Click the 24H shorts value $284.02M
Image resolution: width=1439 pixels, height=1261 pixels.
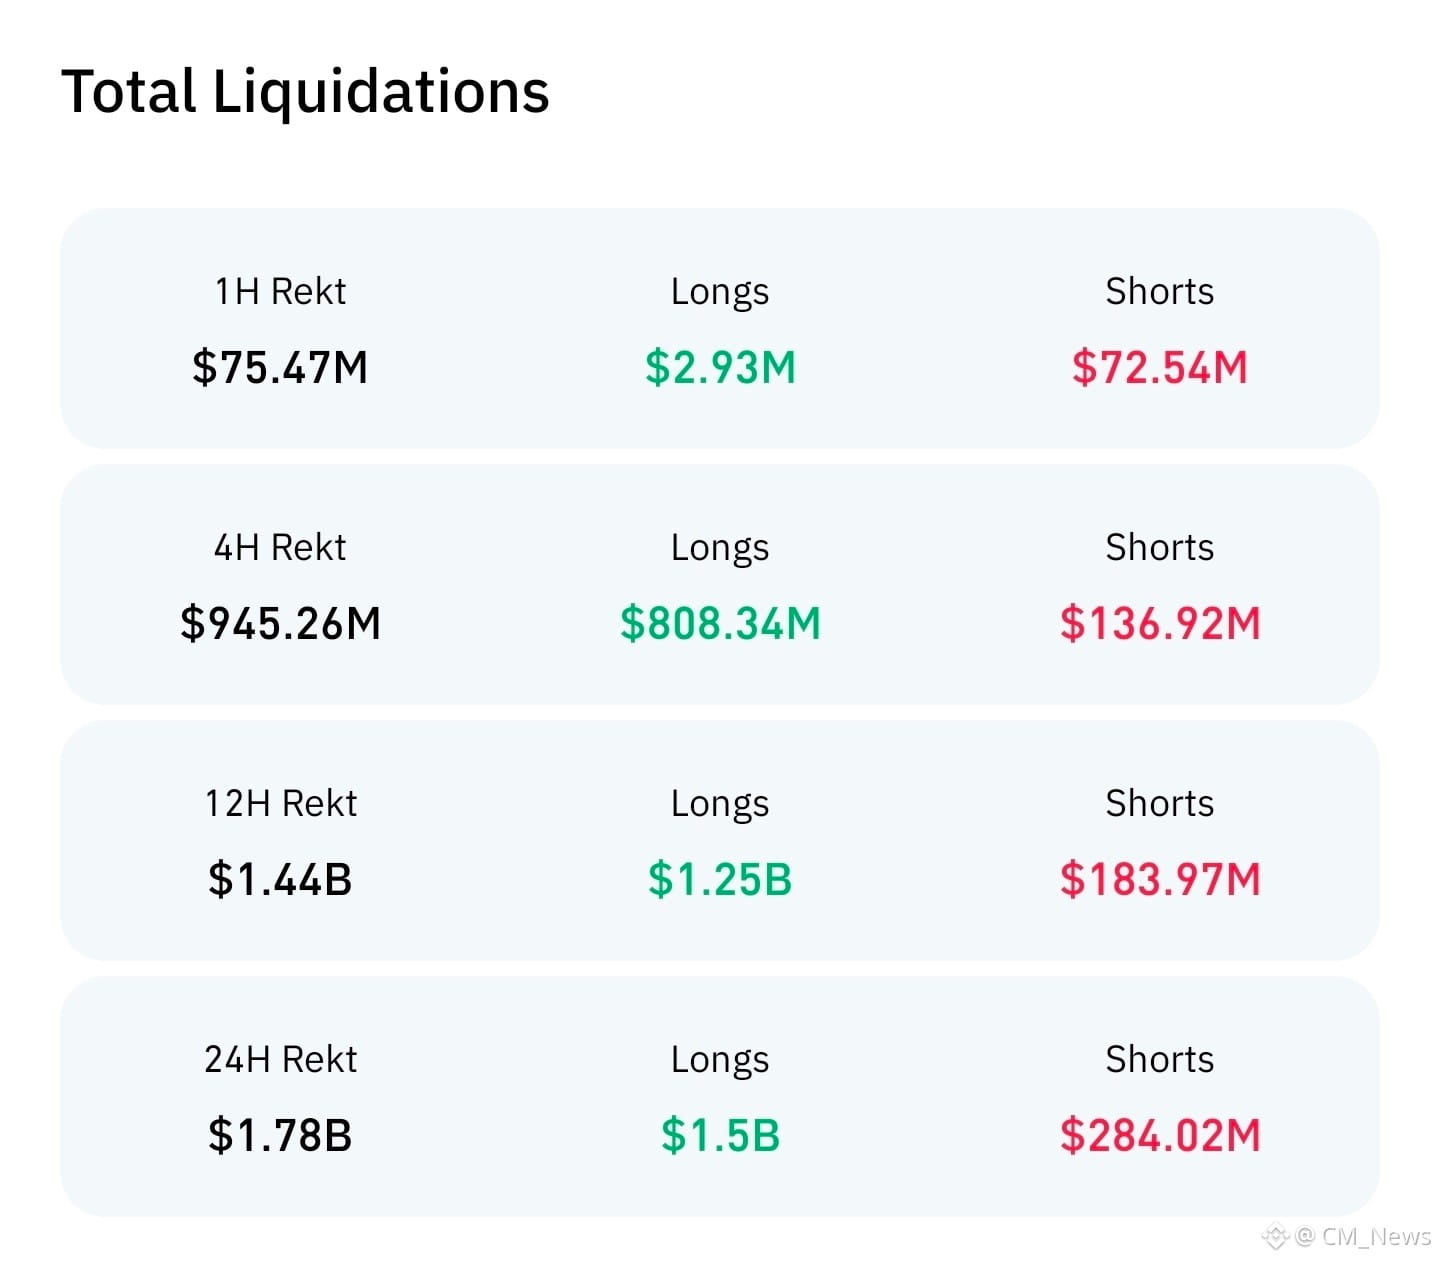coord(1160,1135)
